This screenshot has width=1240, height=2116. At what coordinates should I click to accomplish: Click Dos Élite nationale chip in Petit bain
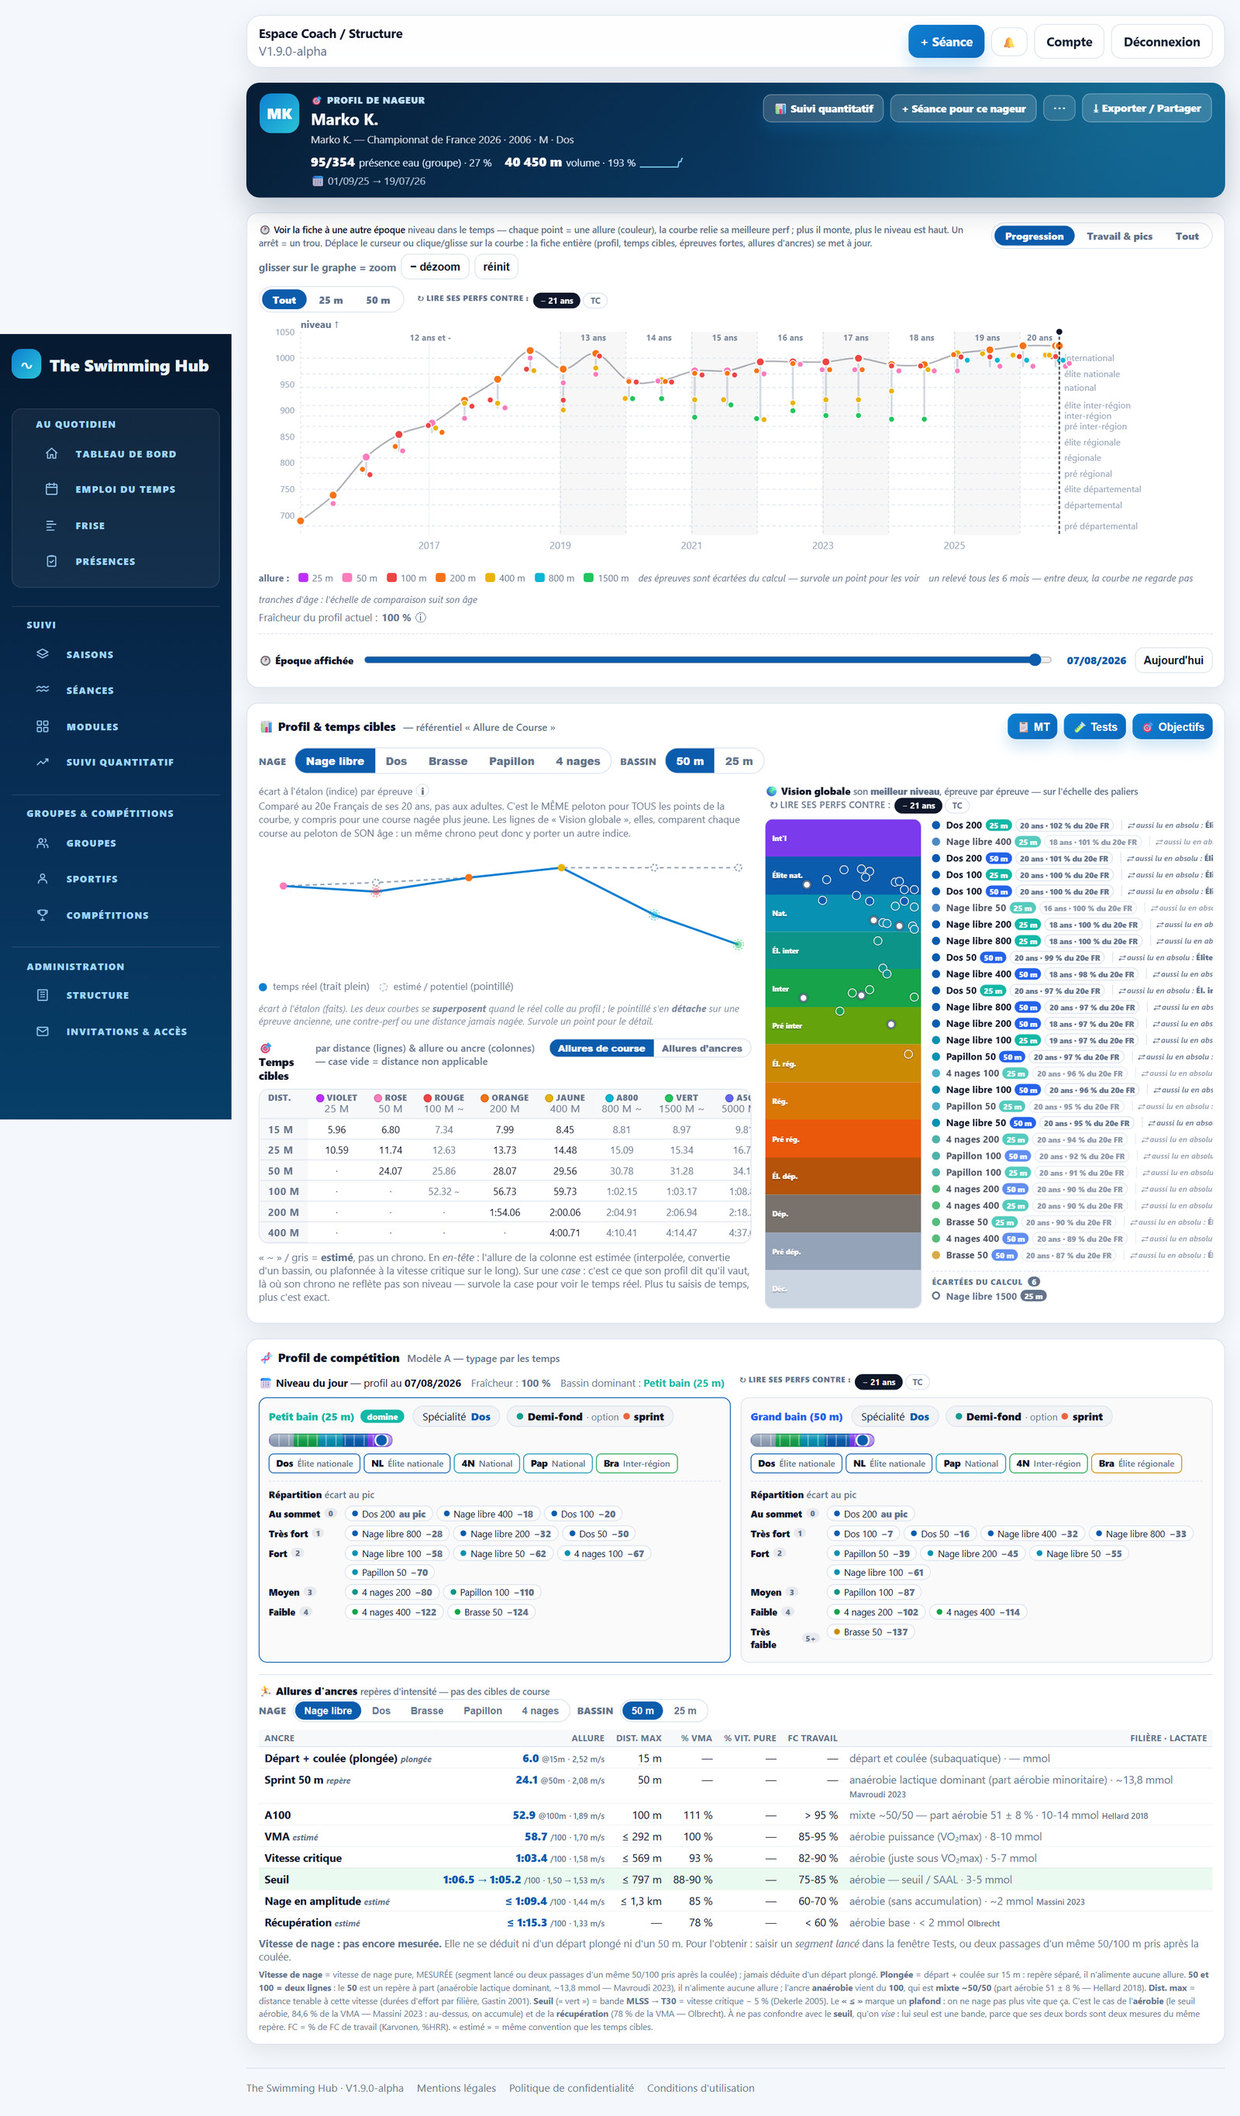point(314,1463)
